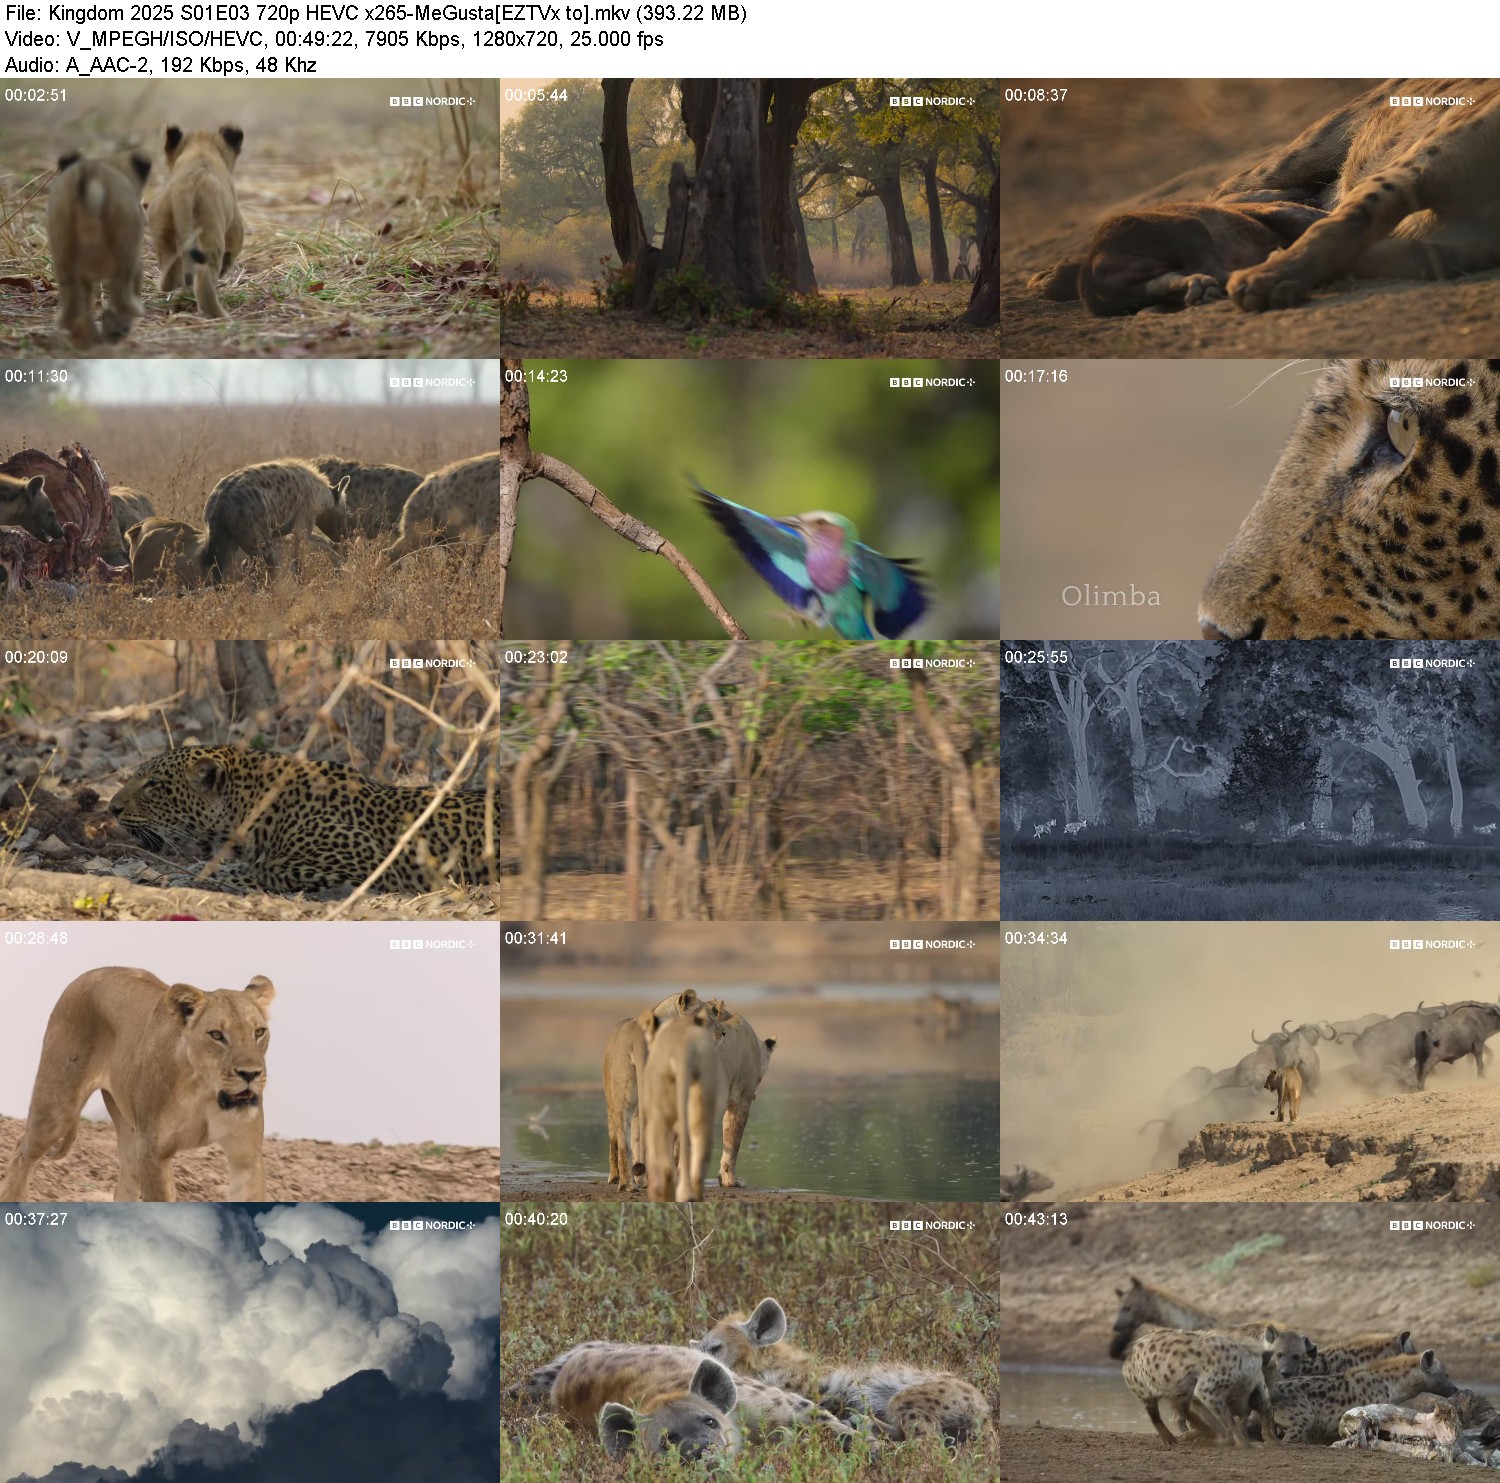The width and height of the screenshot is (1500, 1483).
Task: Select the roller bird thumbnail at 00:14:23
Action: click(x=749, y=499)
